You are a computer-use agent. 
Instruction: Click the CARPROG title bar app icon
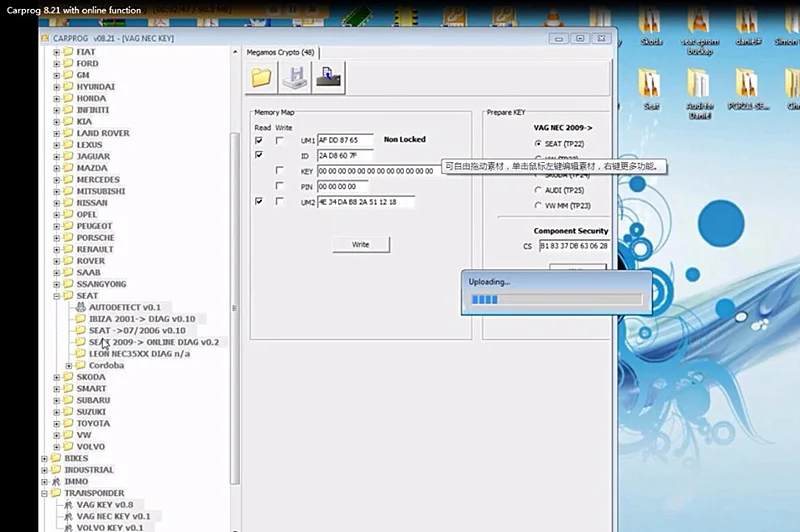[x=45, y=38]
